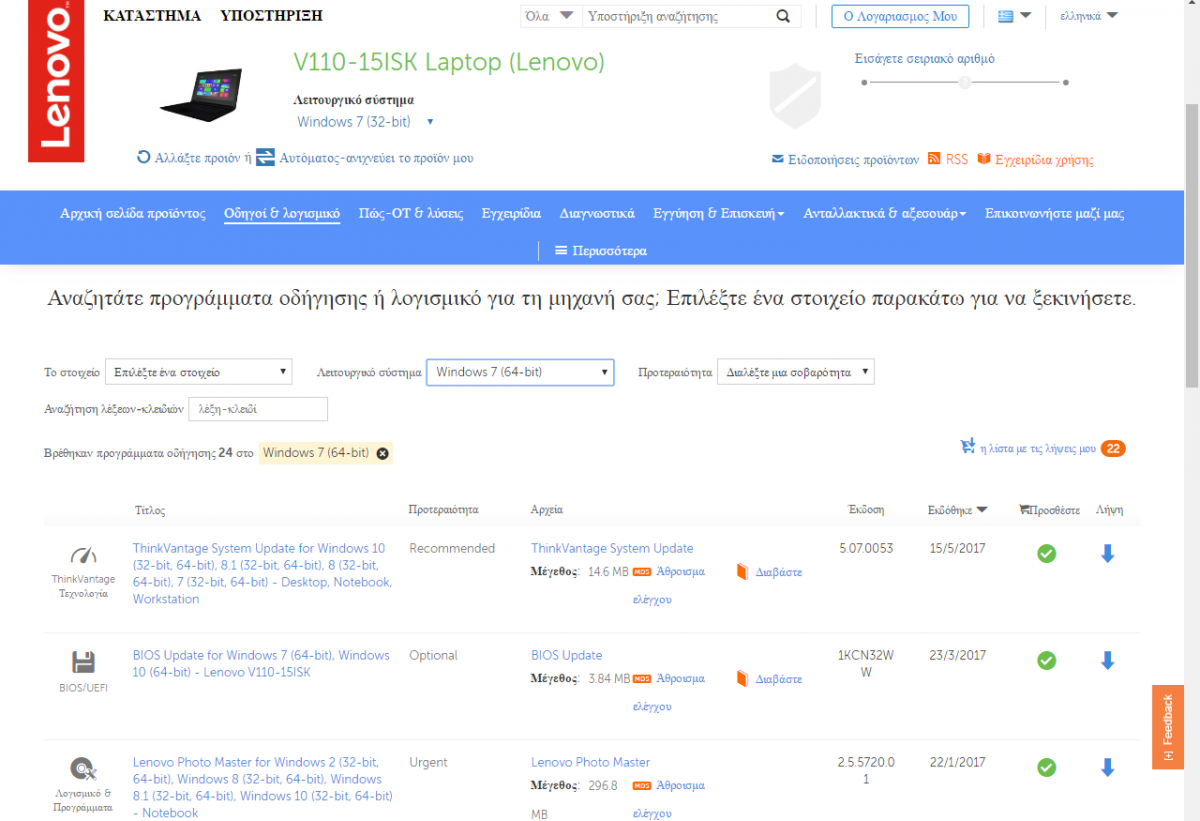Screen dimensions: 1200x821
Task: Click the MD5 badge for Lenovo Photo Master
Action: tap(642, 786)
